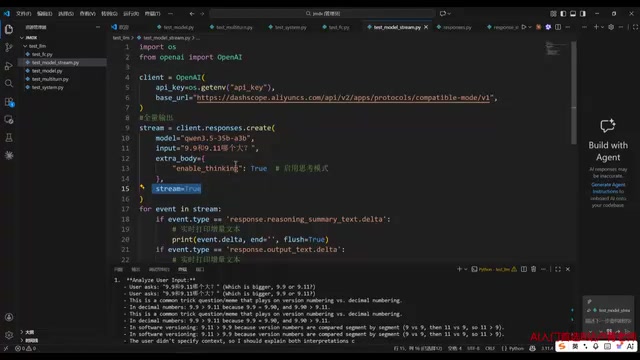Open the Run menu
Viewport: 640px width, 360px height.
pyautogui.click(x=131, y=13)
